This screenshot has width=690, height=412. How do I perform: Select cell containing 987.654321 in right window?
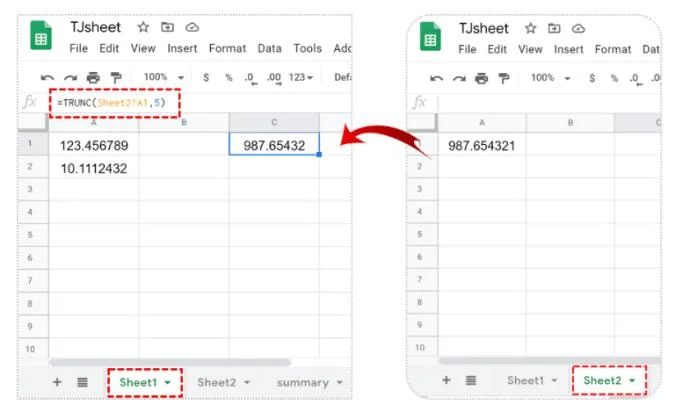tap(482, 146)
